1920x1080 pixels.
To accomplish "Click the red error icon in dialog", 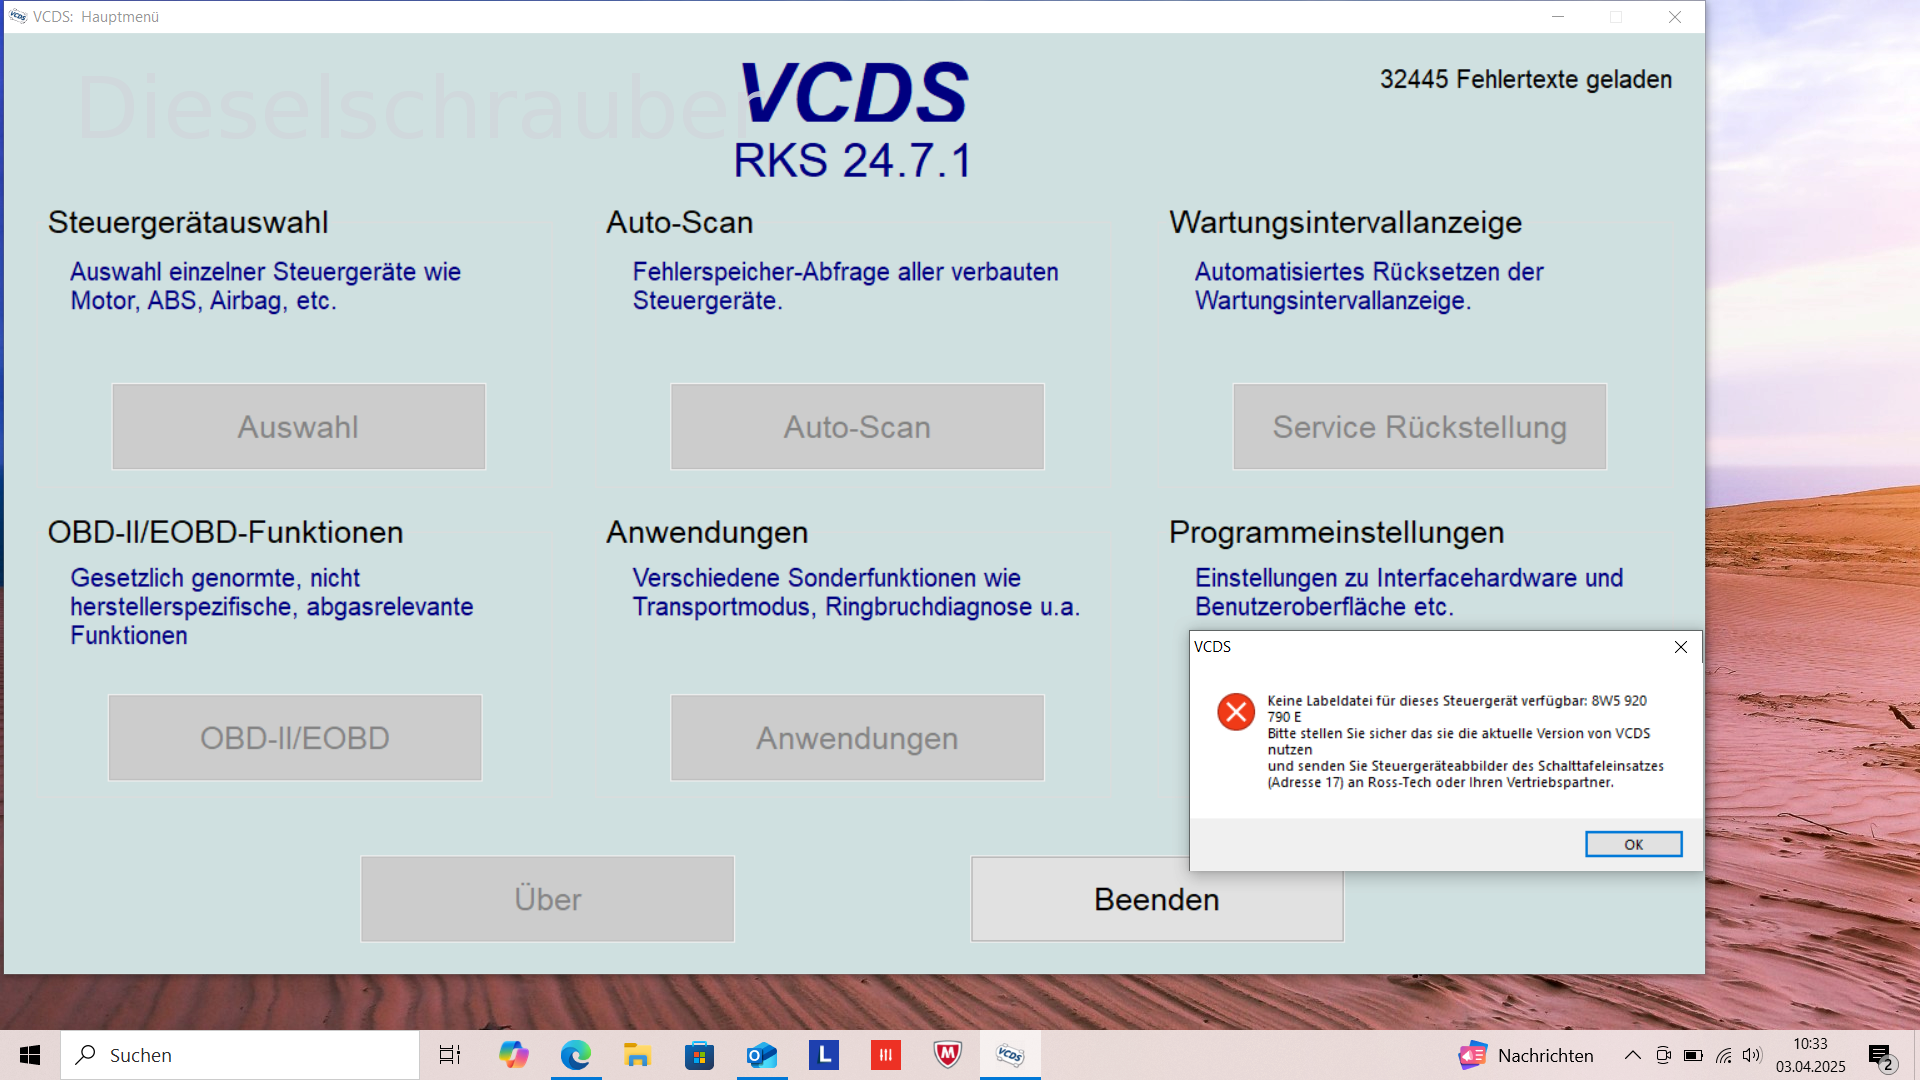I will [1236, 712].
